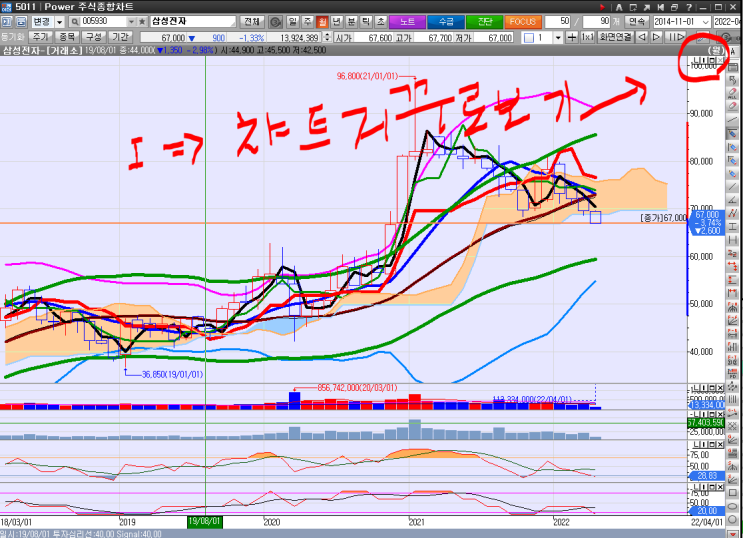The width and height of the screenshot is (743, 538).
Task: Click the total count field showing 90
Action: (x=597, y=22)
